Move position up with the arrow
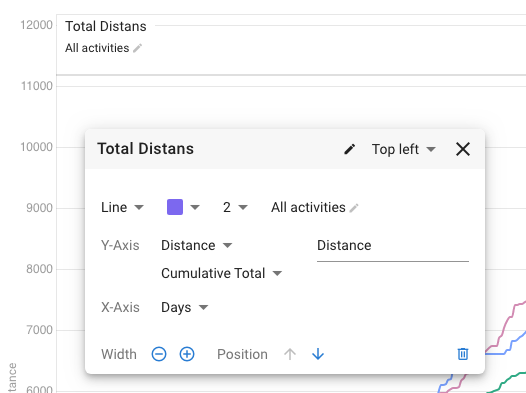Image resolution: width=526 pixels, height=393 pixels. (x=290, y=354)
